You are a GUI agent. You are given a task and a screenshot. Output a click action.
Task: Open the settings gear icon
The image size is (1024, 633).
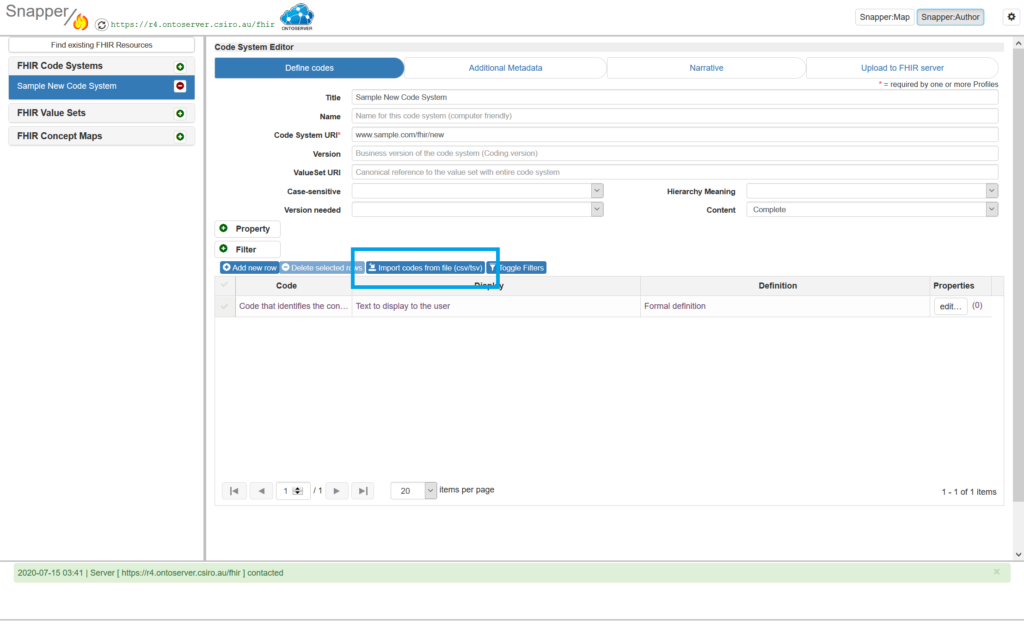click(1009, 17)
